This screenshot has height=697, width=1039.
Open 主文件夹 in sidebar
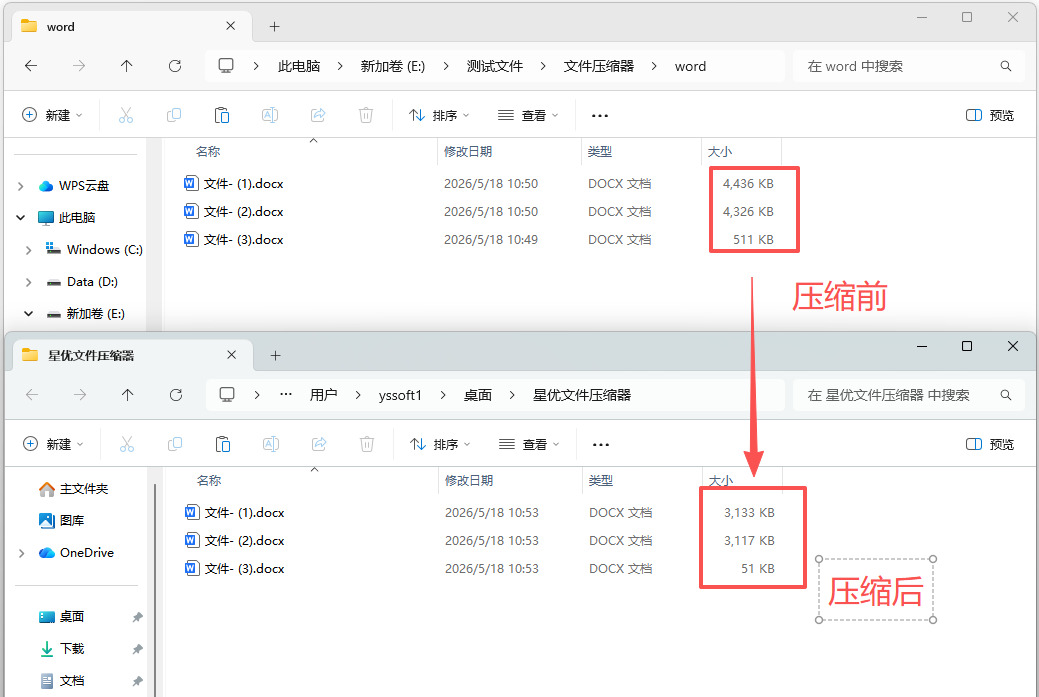(x=74, y=489)
